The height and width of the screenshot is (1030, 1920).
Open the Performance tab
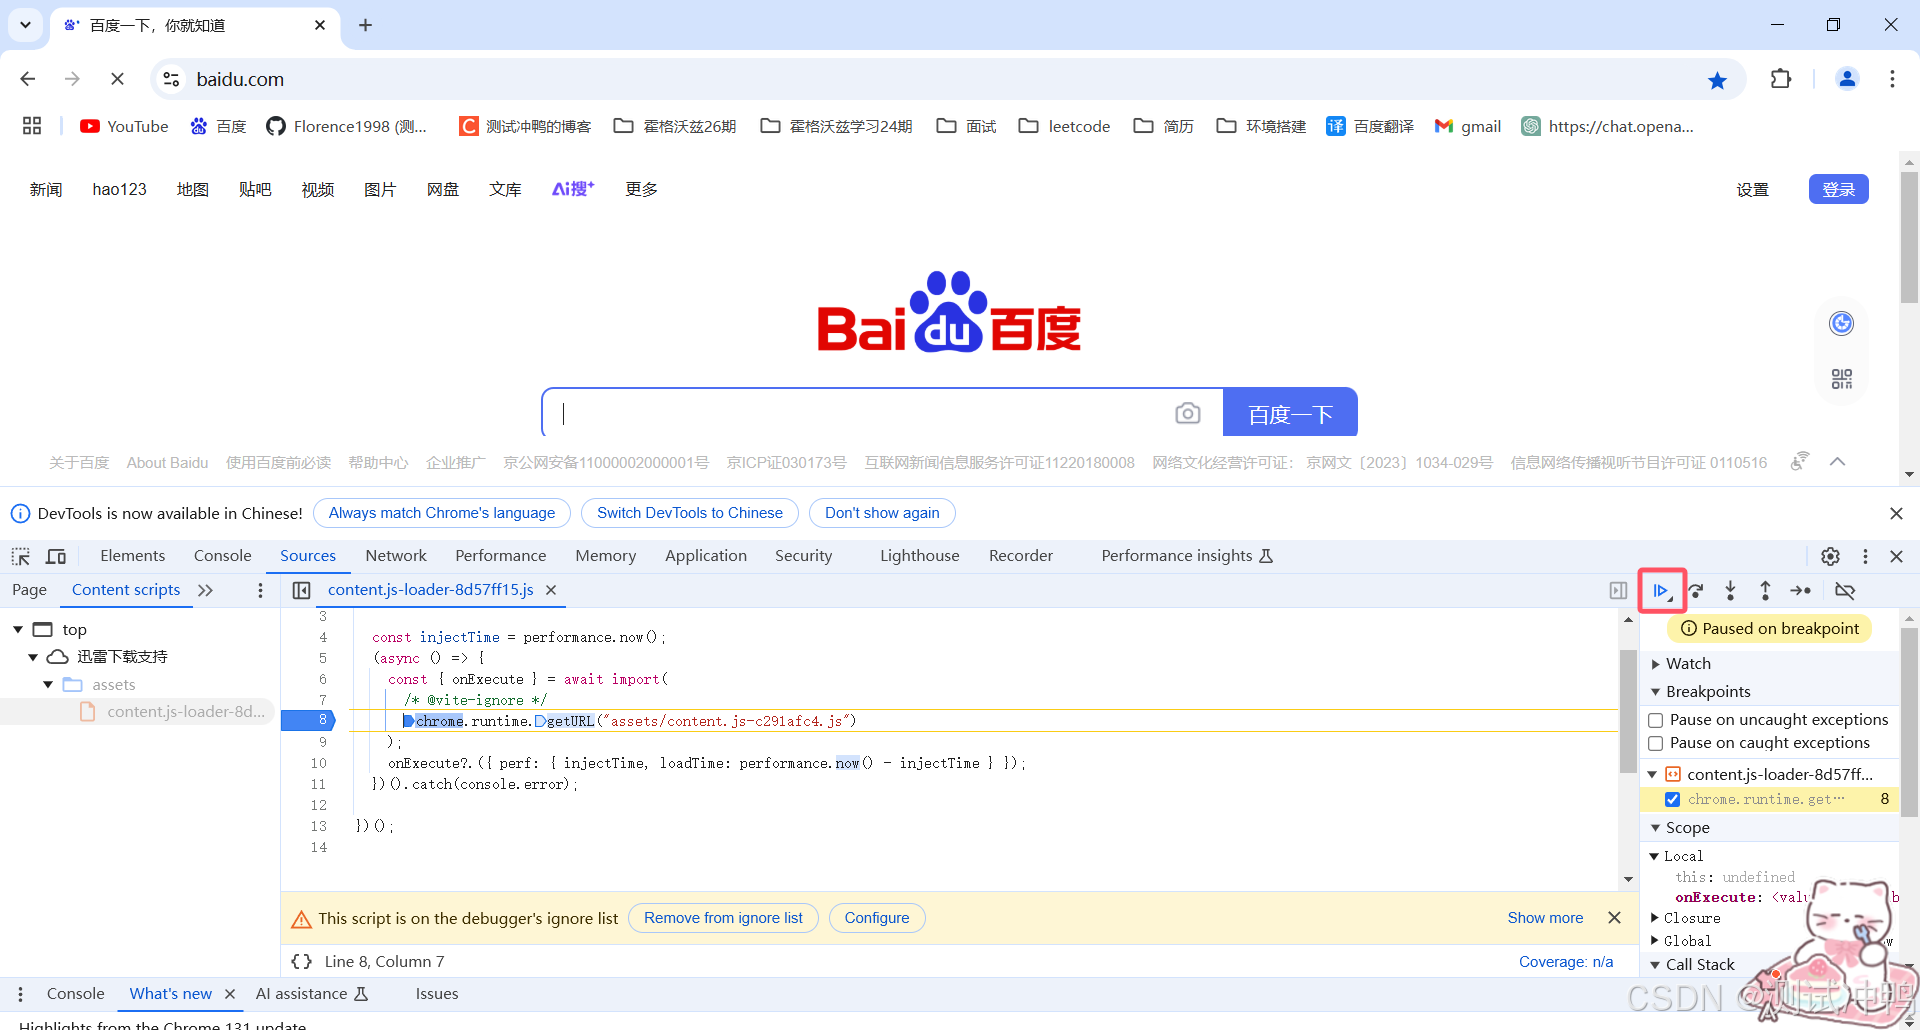coord(500,556)
